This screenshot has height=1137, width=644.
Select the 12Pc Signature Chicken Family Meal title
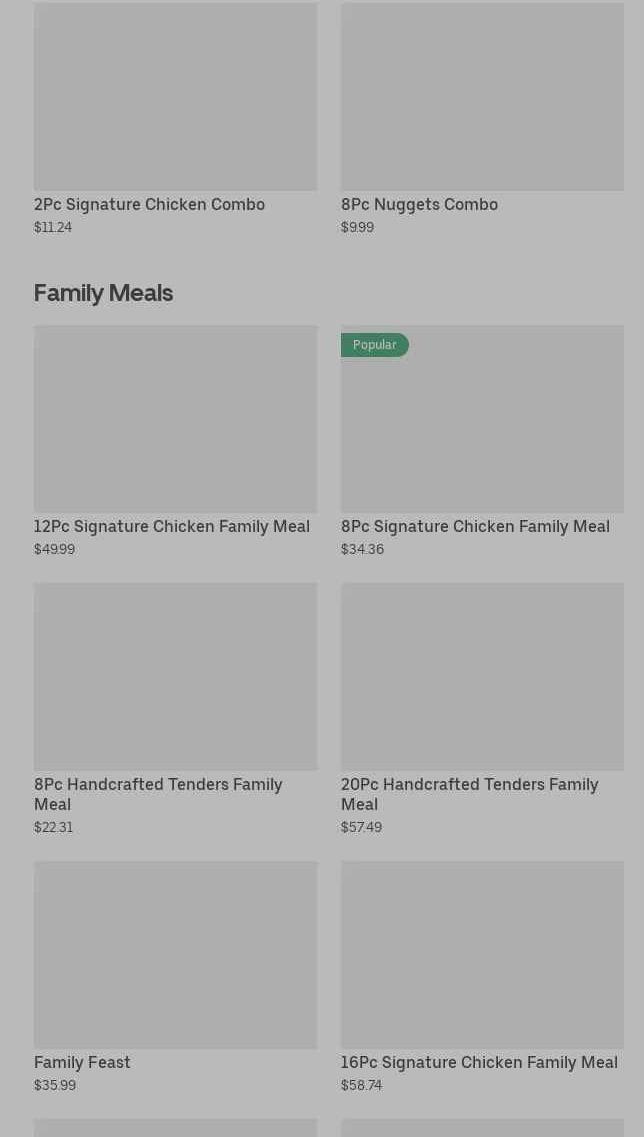(172, 526)
